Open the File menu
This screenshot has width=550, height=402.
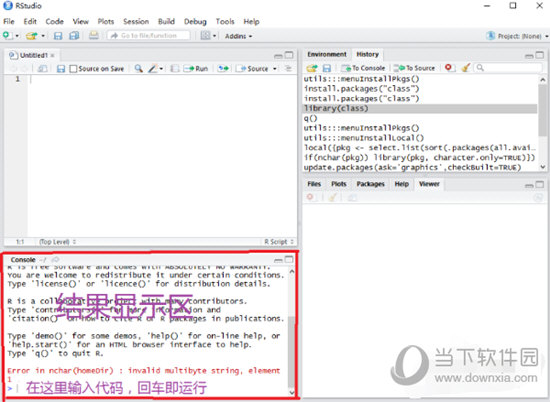coord(9,21)
